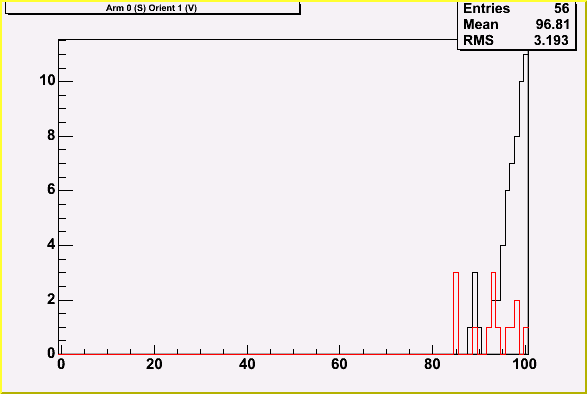The width and height of the screenshot is (587, 394).
Task: Click the y-axis label 6
Action: pos(52,190)
